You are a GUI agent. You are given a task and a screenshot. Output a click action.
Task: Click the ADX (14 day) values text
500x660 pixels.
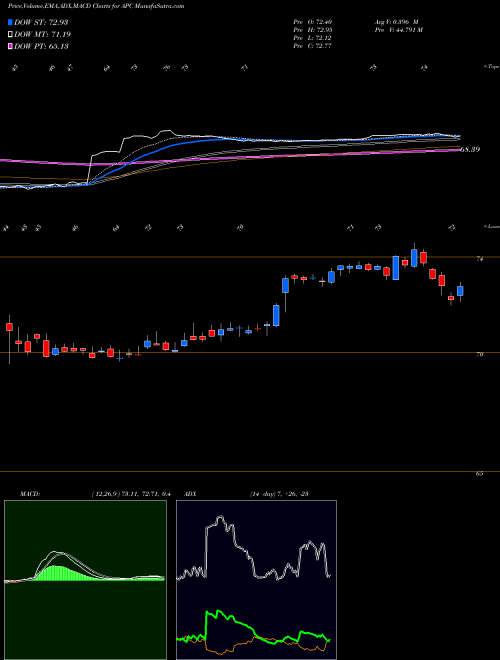277,494
